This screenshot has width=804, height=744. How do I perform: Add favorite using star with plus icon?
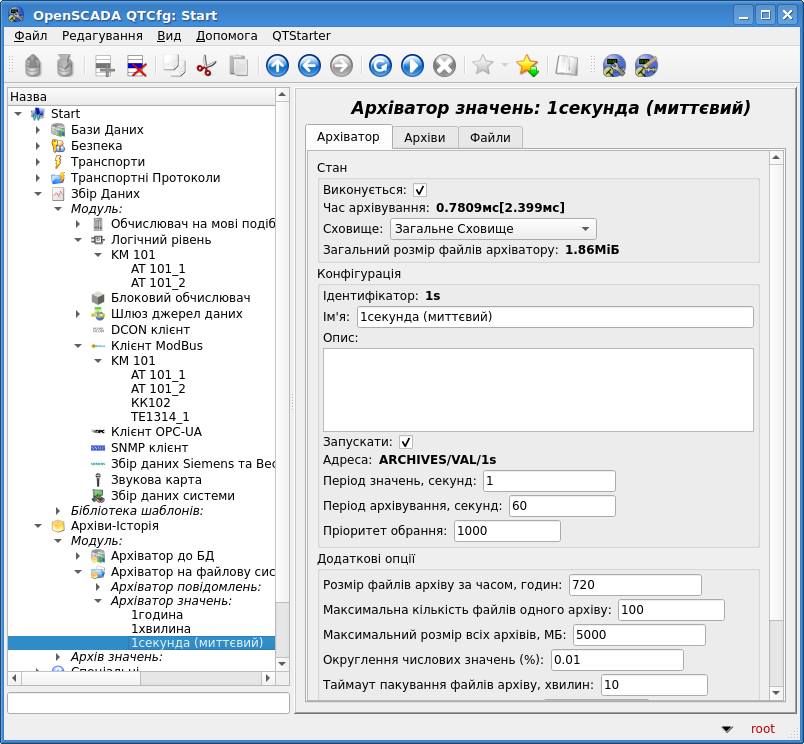click(527, 66)
